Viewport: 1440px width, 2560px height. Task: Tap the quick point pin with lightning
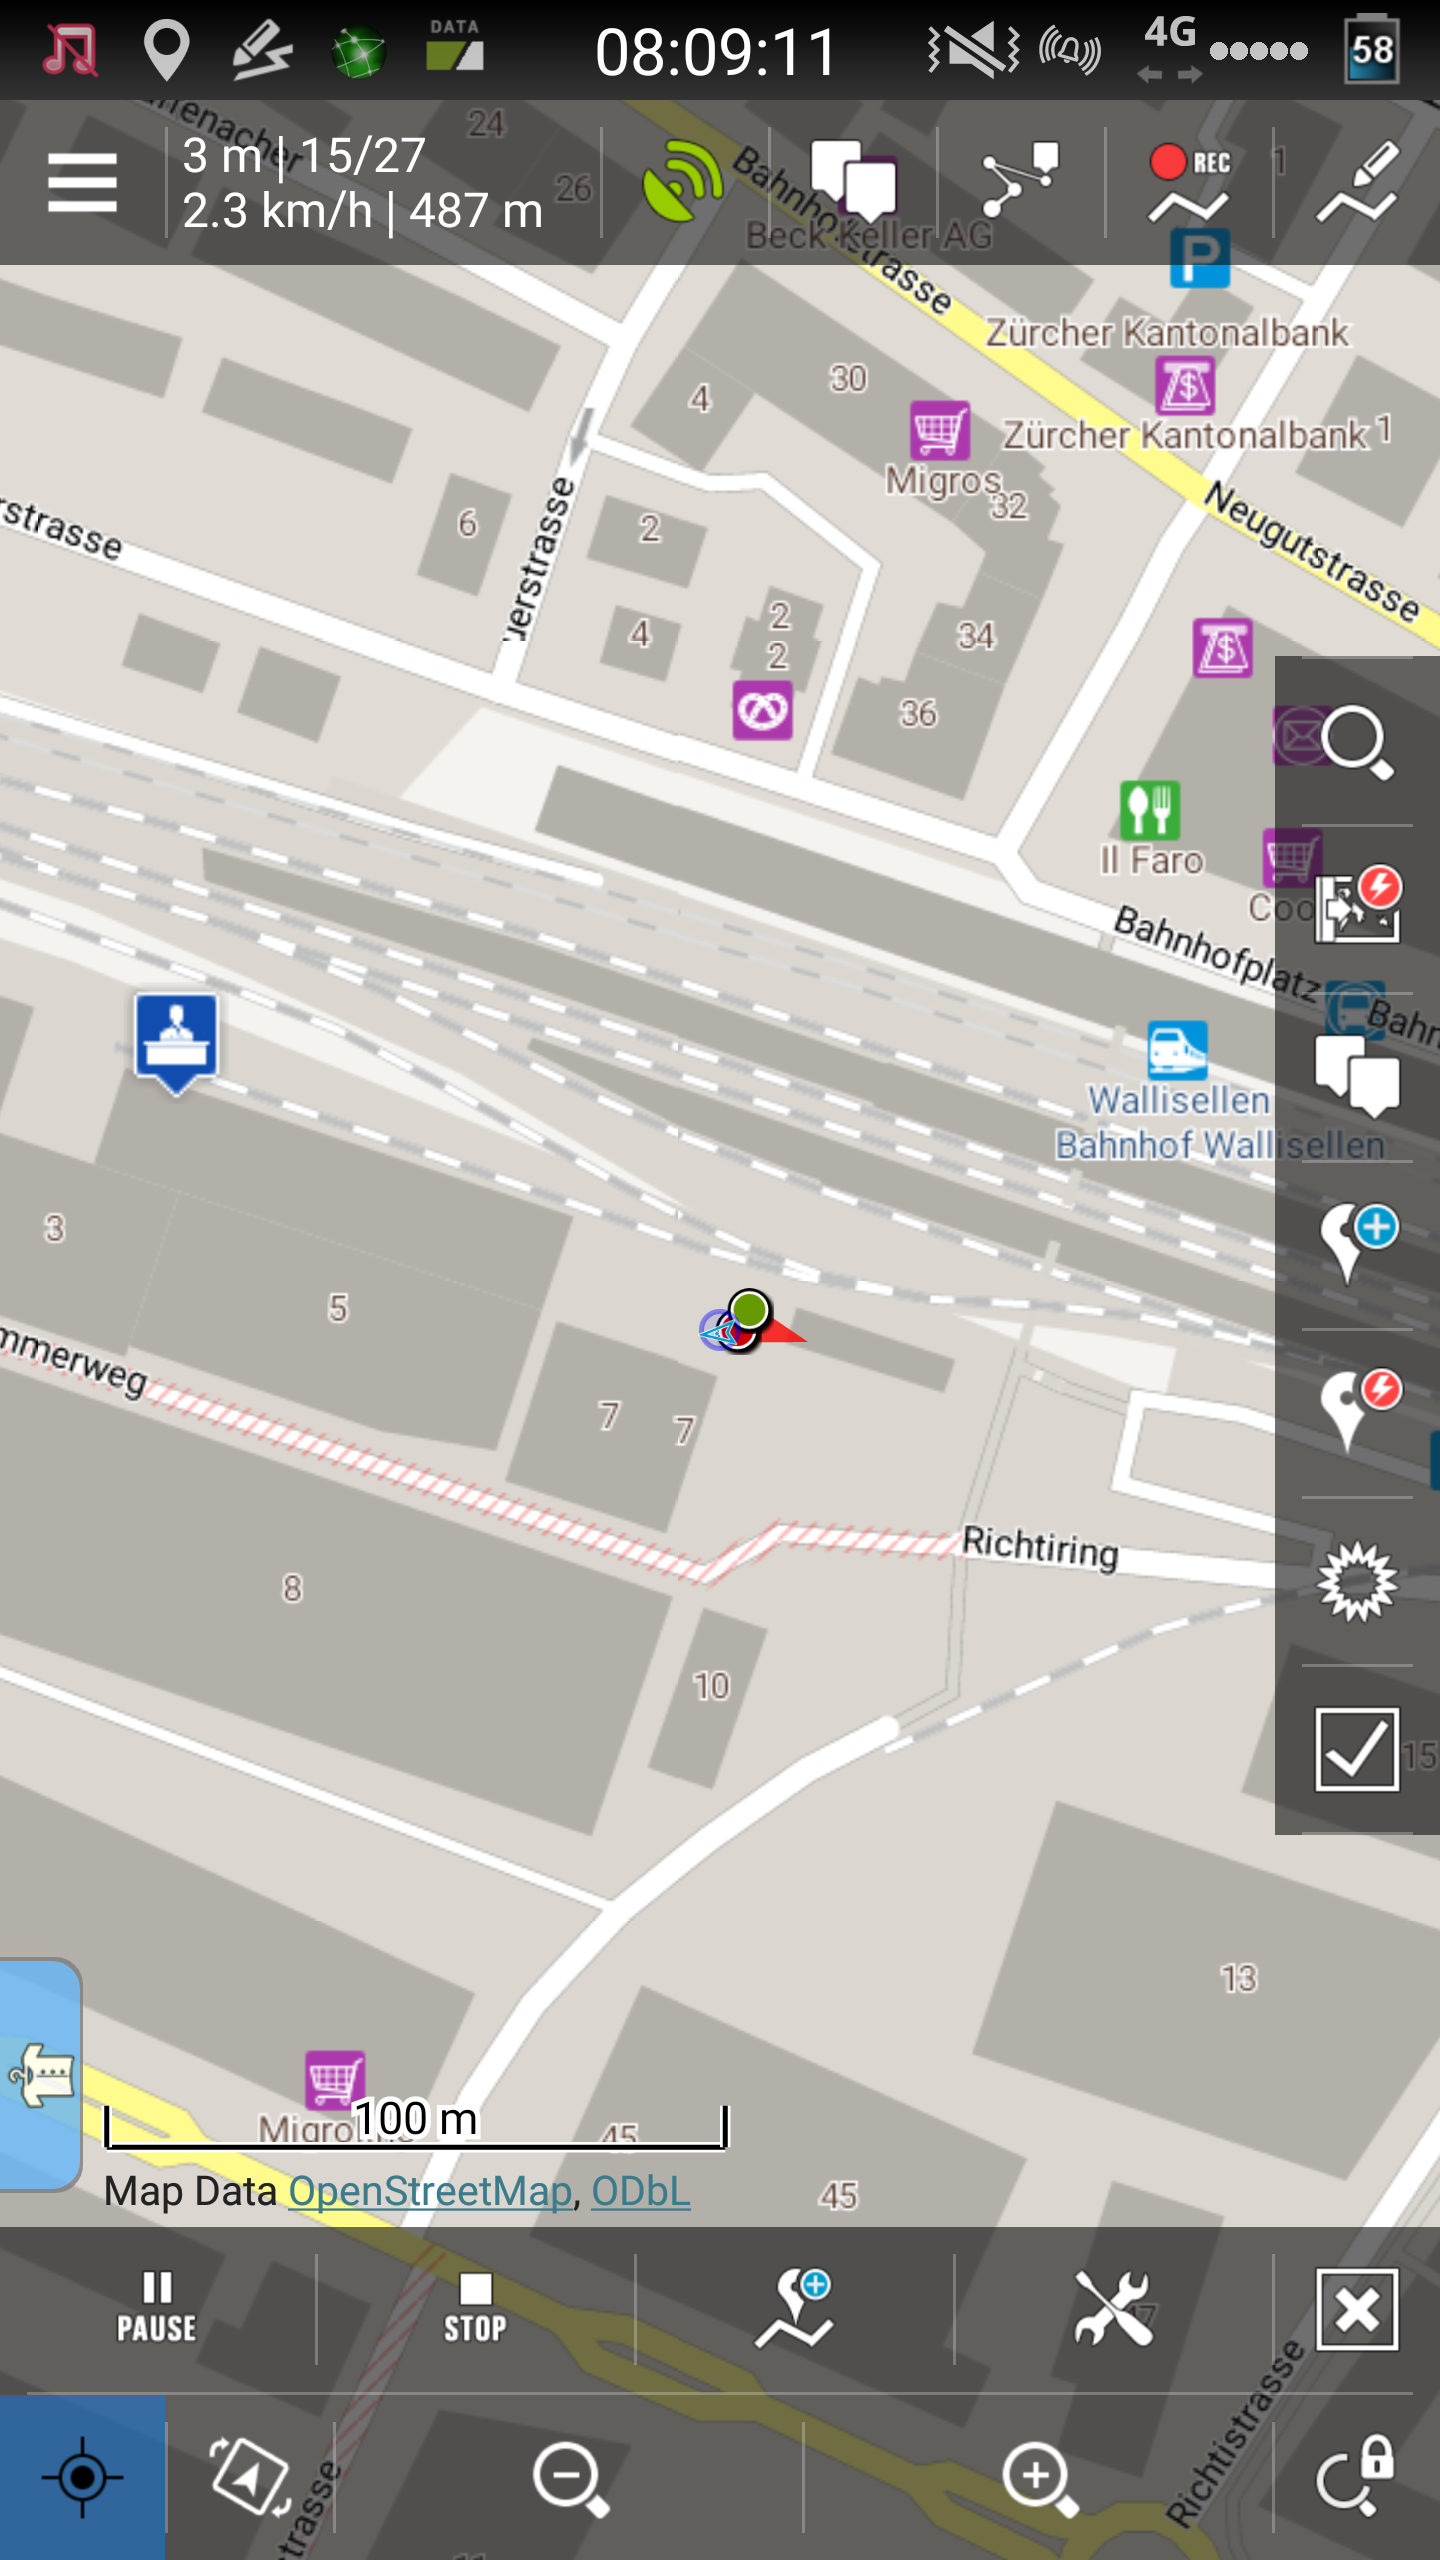(1356, 1410)
